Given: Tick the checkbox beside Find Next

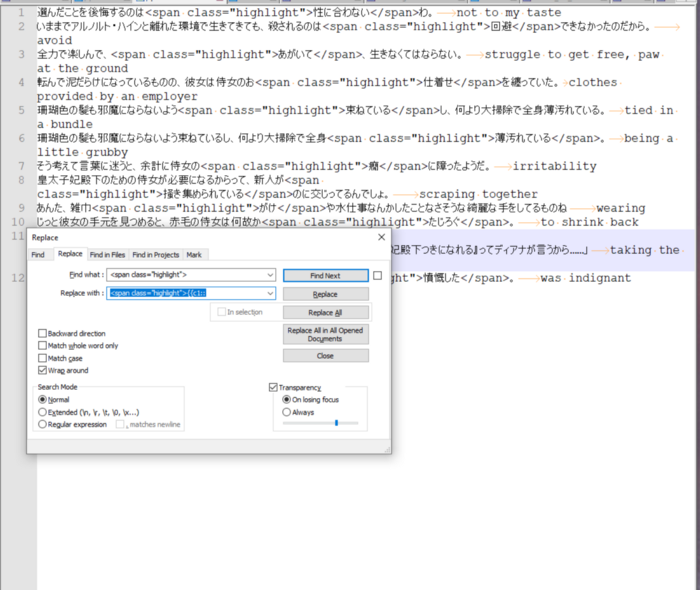Looking at the screenshot, I should 378,275.
